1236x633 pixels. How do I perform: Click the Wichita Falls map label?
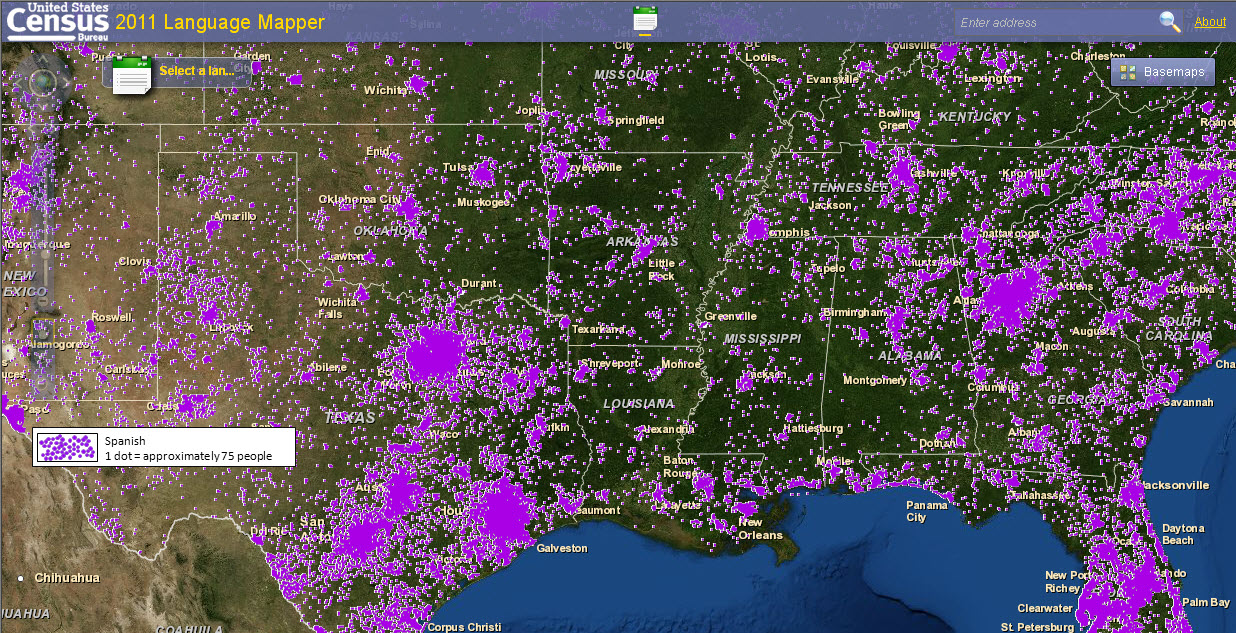point(336,308)
